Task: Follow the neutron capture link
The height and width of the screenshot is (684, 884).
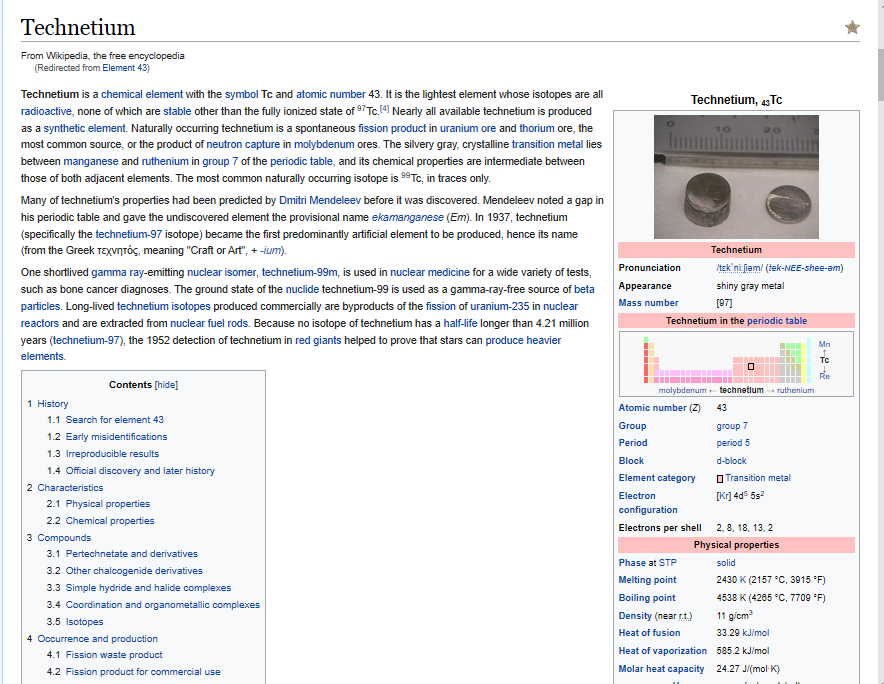Action: coord(243,144)
